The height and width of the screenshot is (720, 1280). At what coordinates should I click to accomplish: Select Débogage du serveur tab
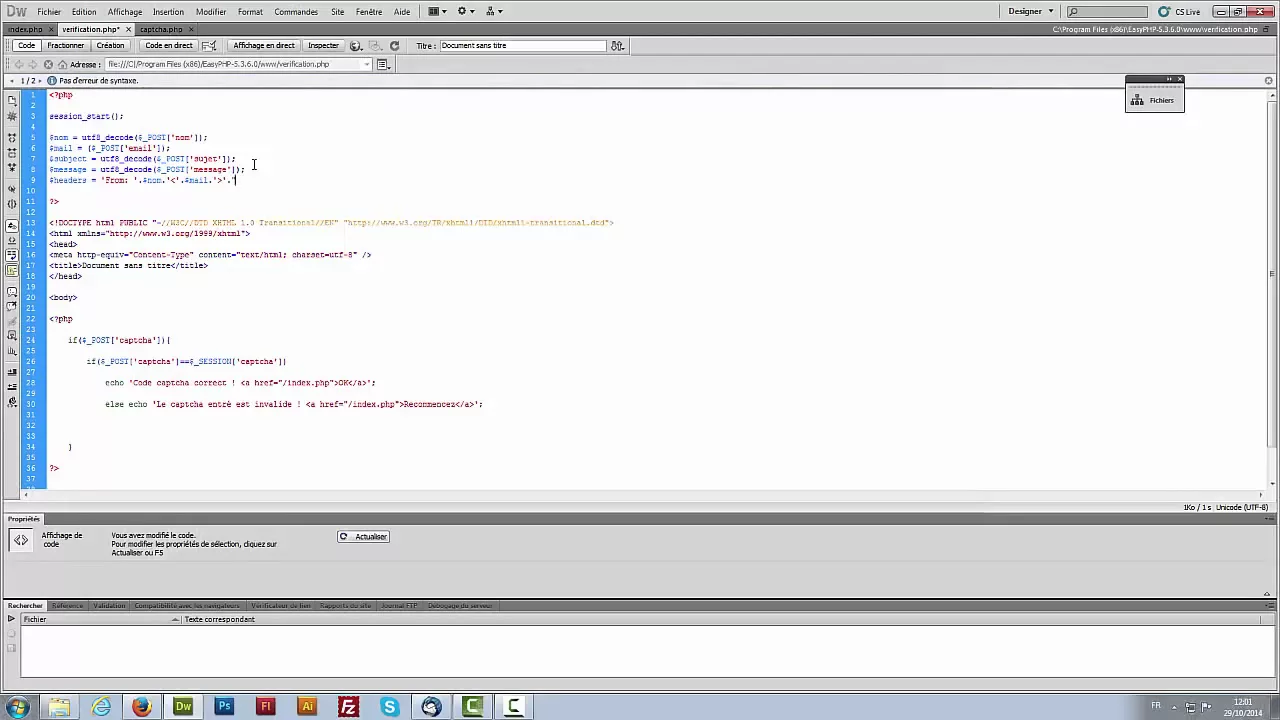(x=460, y=606)
